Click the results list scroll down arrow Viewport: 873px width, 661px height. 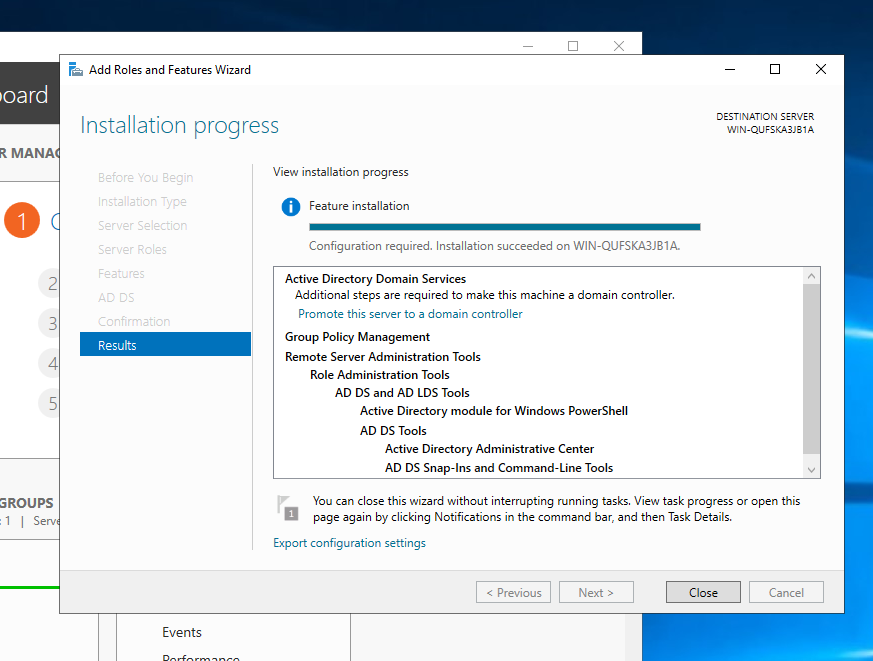[x=811, y=470]
